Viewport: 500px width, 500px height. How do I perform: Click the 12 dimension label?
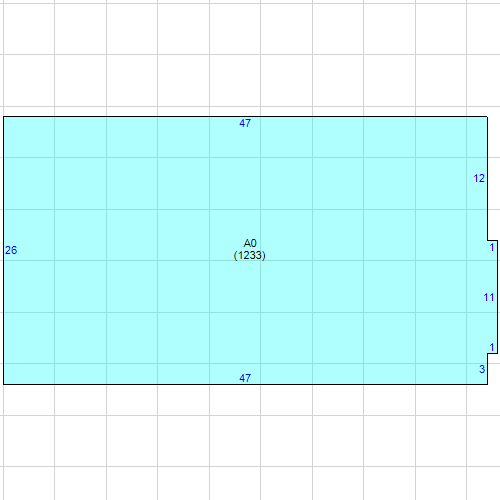click(x=479, y=178)
